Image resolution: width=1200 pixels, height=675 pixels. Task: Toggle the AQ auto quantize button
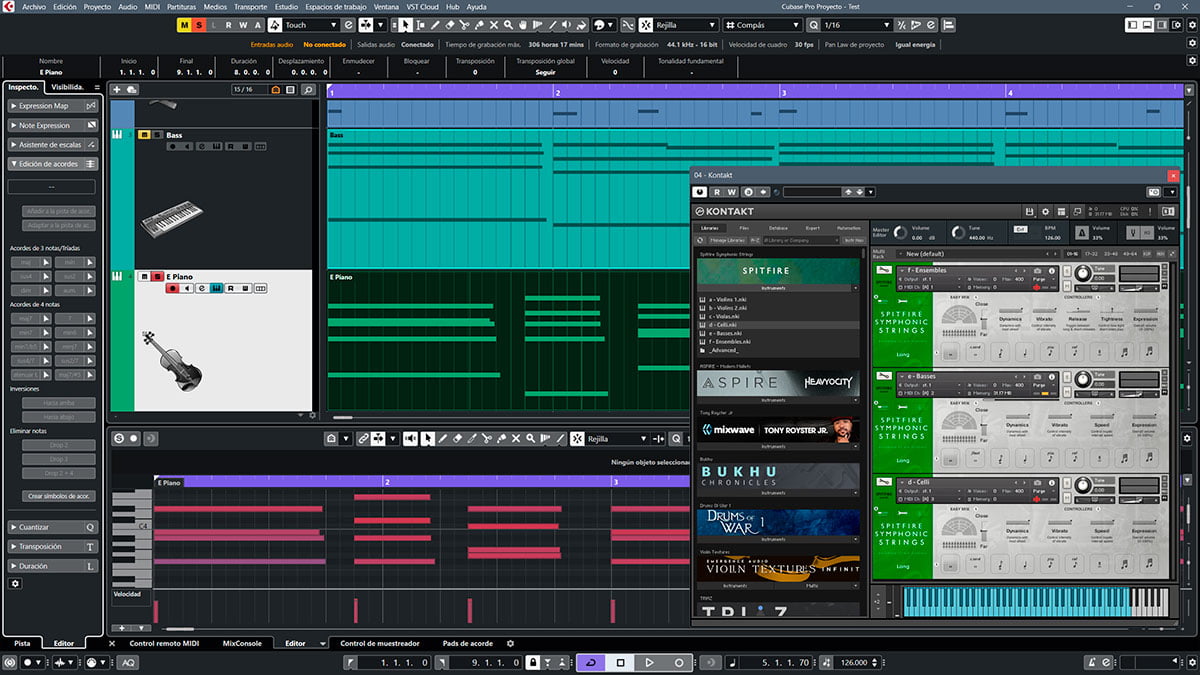click(129, 662)
